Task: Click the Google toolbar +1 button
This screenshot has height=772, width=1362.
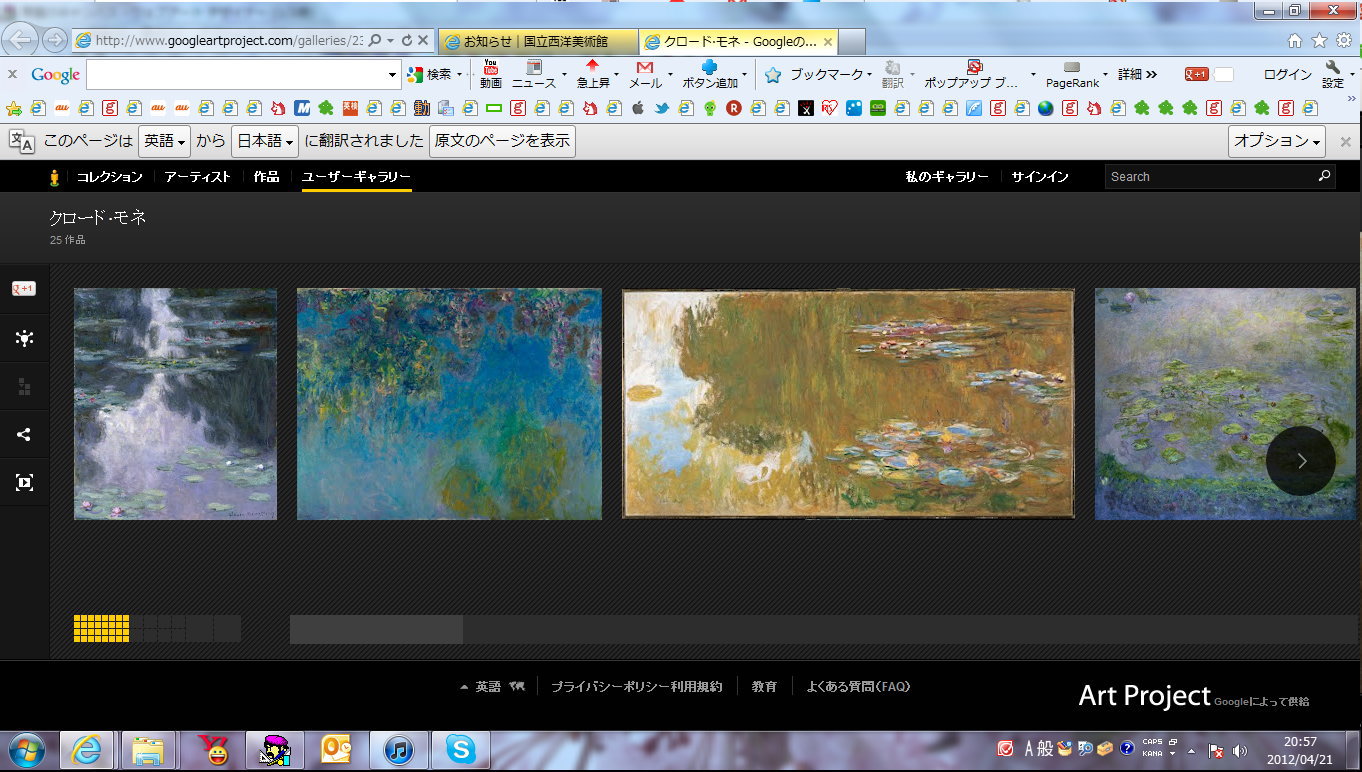Action: click(x=1197, y=74)
